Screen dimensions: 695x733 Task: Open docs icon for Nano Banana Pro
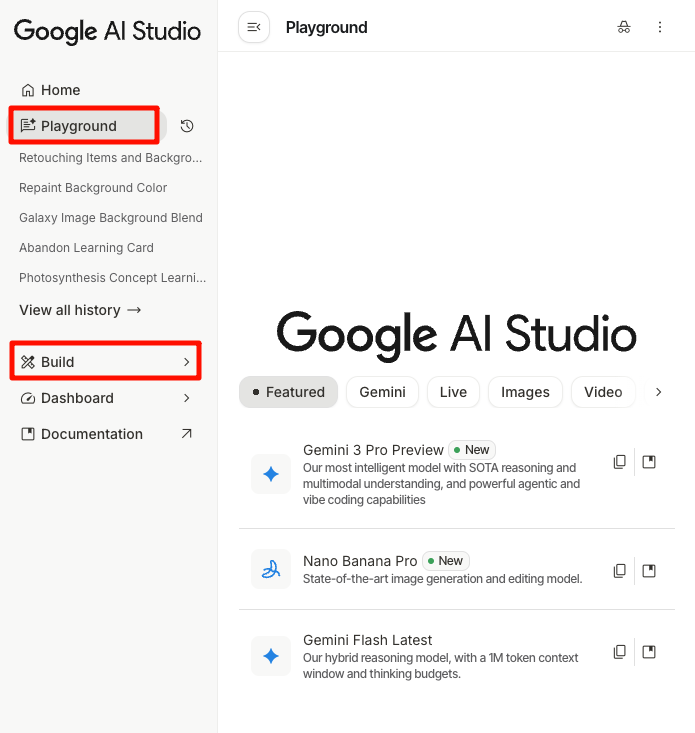(x=649, y=570)
